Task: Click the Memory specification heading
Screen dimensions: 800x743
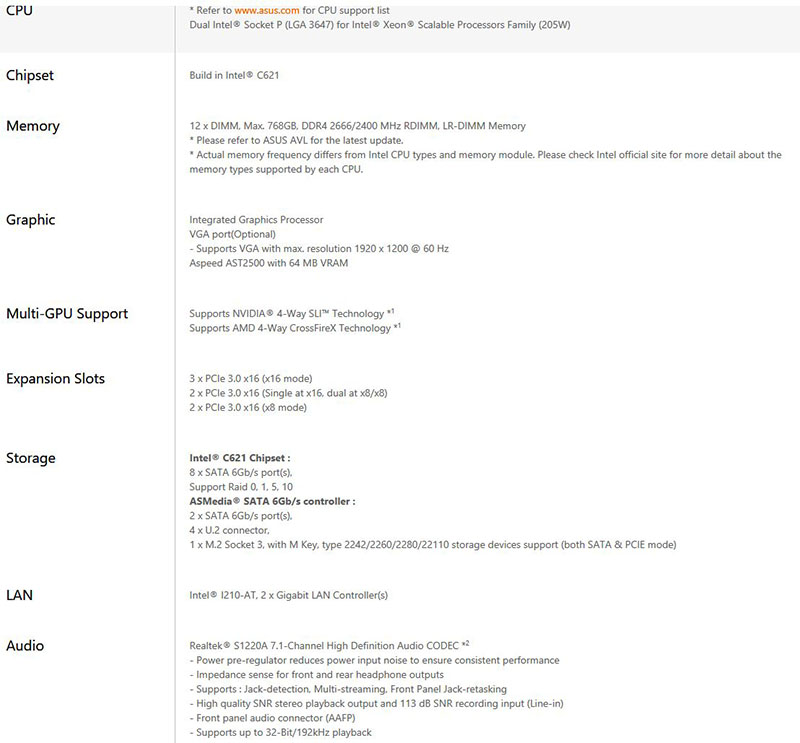Action: point(33,126)
